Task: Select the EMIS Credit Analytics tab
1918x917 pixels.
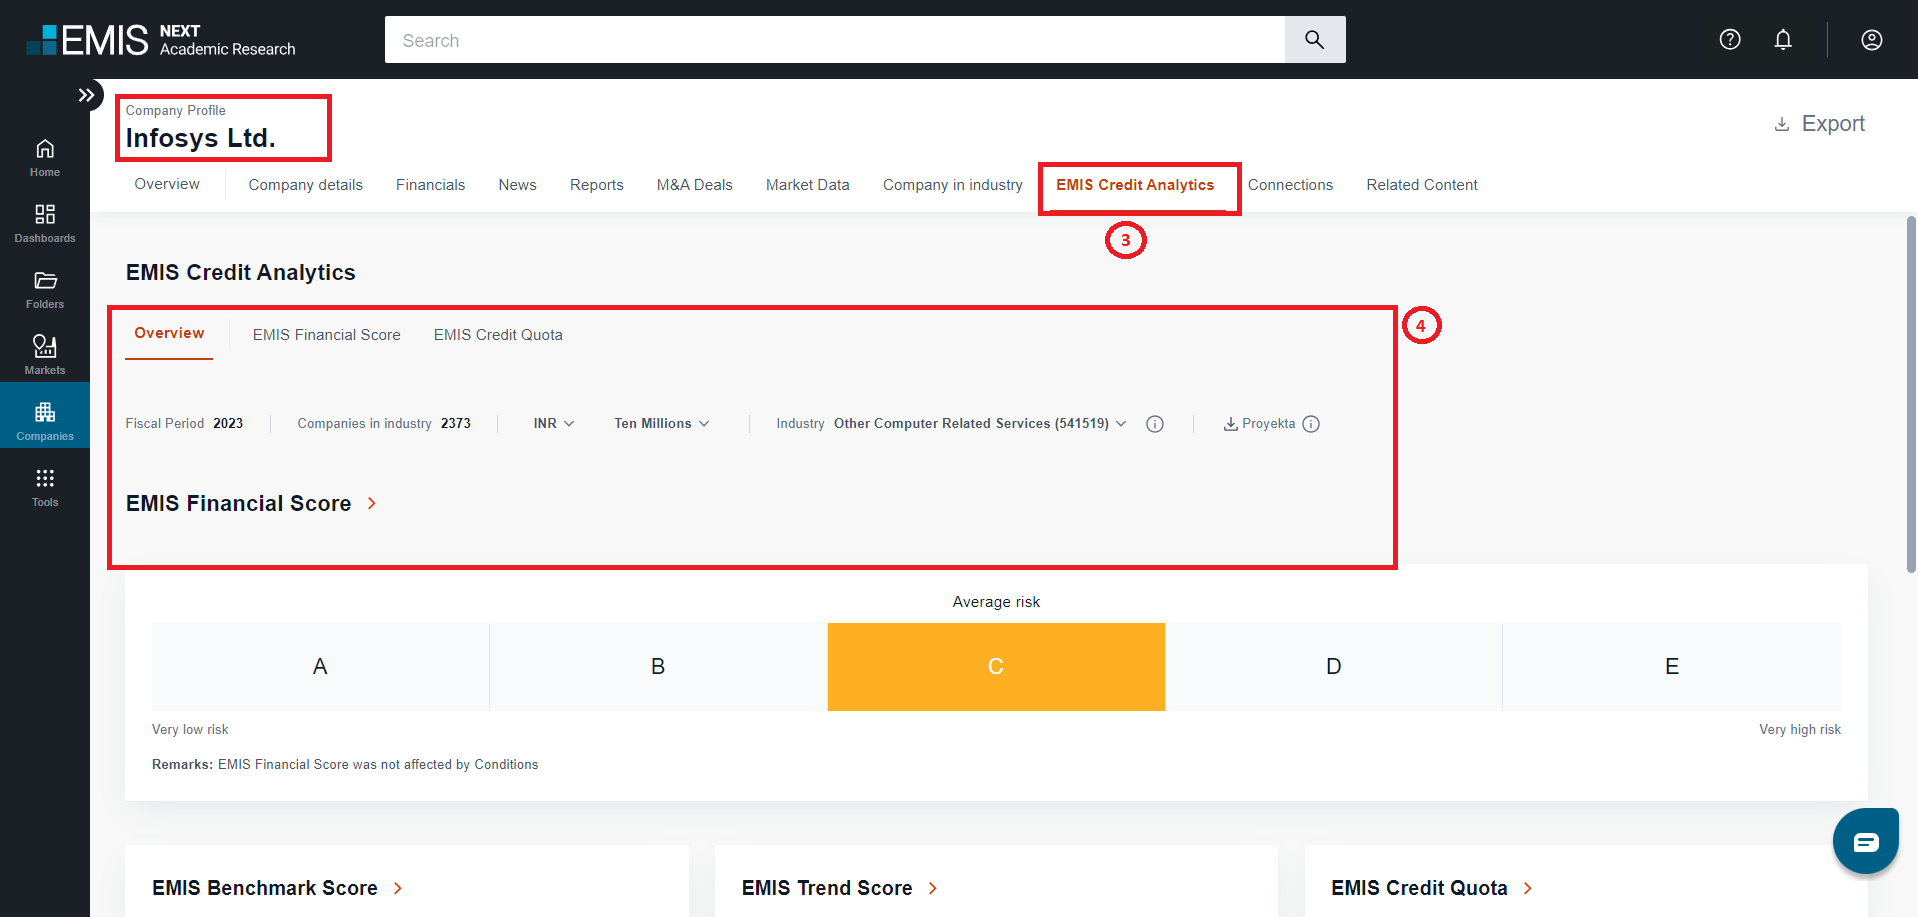Action: coord(1135,185)
